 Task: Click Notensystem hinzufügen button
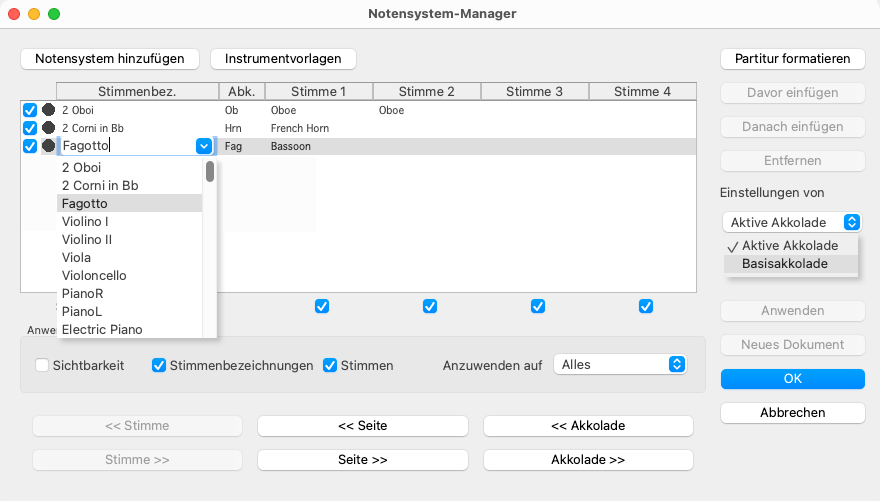[110, 59]
